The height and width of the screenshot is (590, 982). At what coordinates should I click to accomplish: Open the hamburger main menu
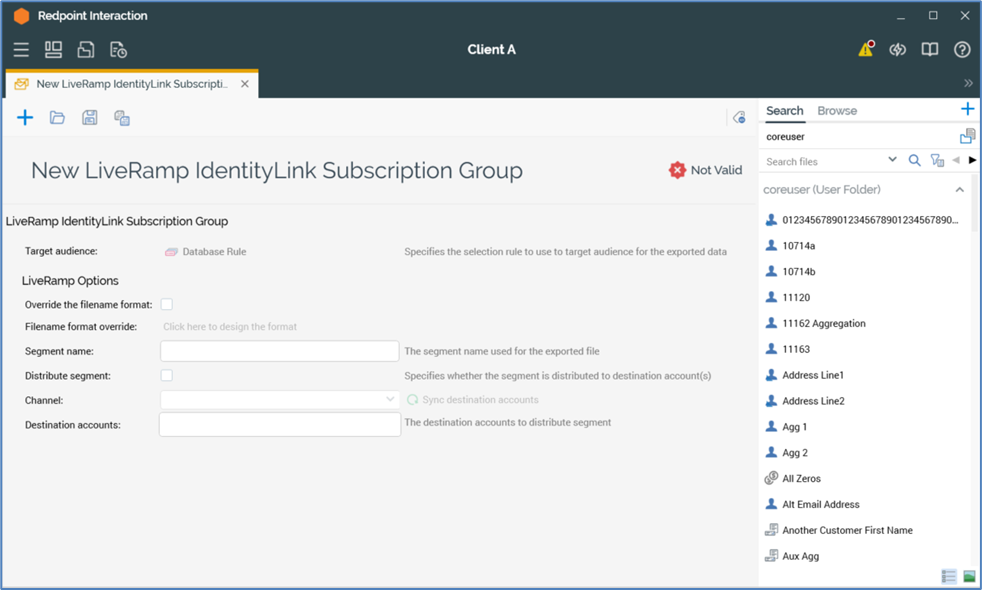point(21,50)
